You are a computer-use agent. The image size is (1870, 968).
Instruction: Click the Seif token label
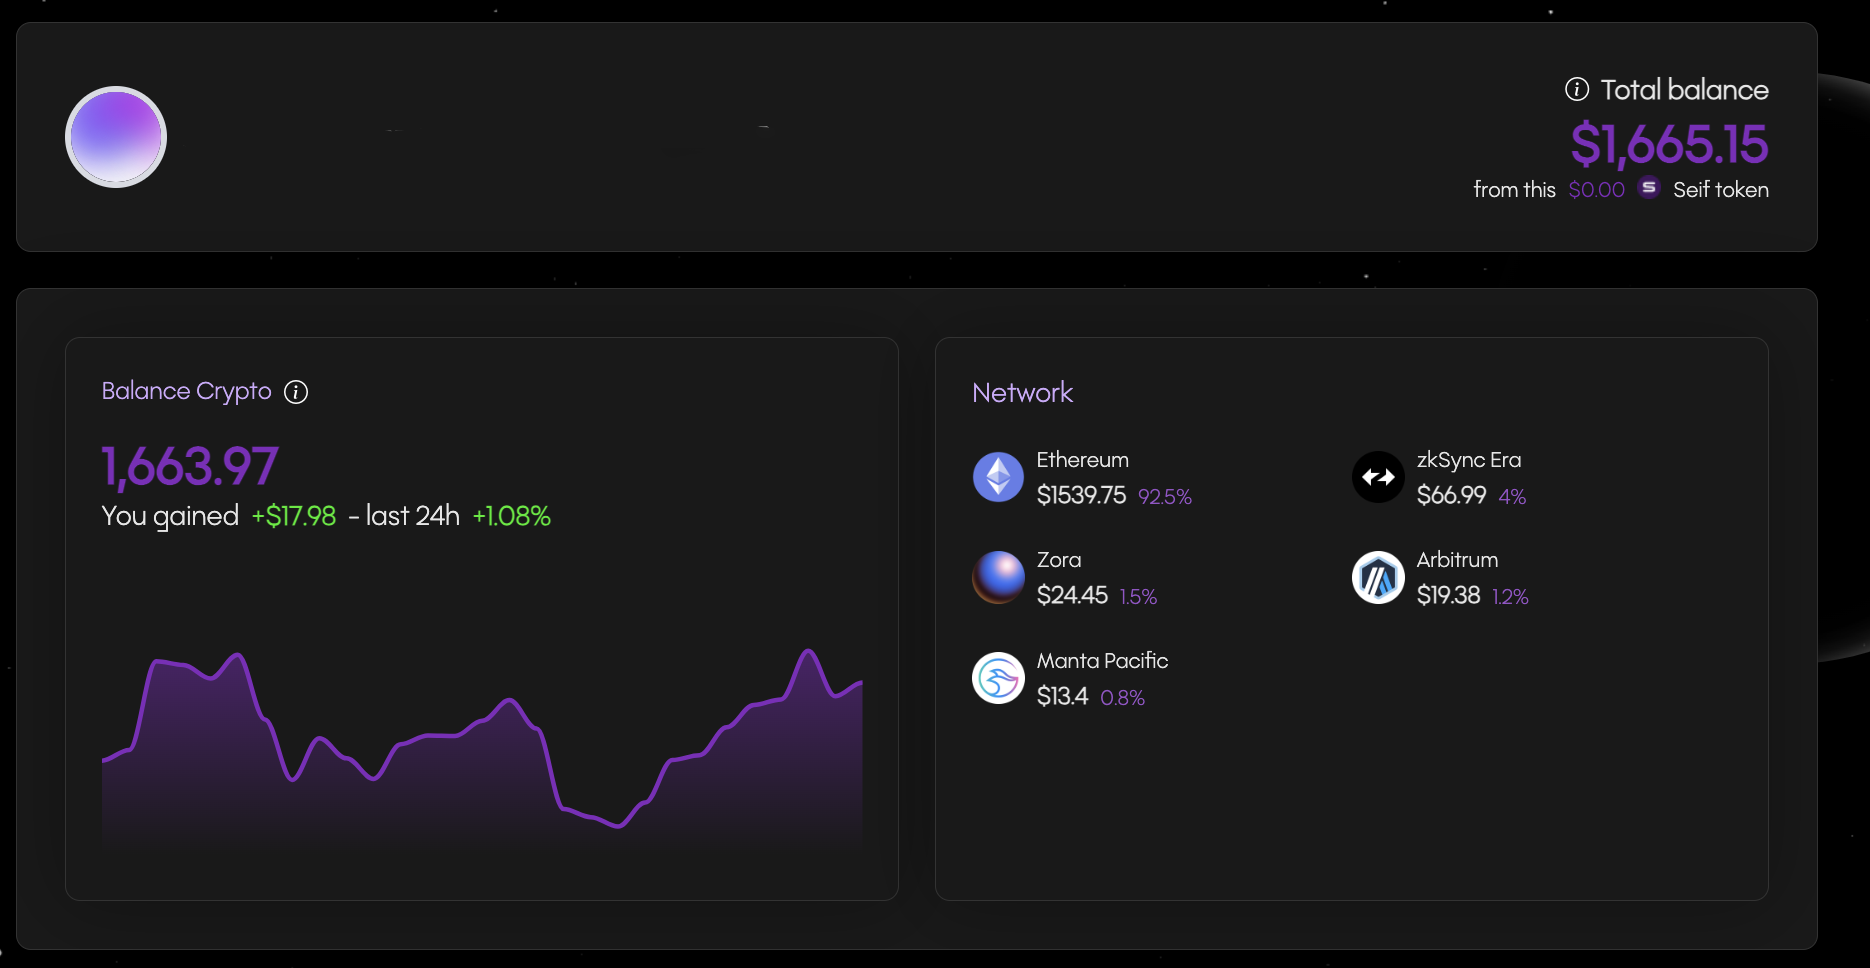[1721, 190]
